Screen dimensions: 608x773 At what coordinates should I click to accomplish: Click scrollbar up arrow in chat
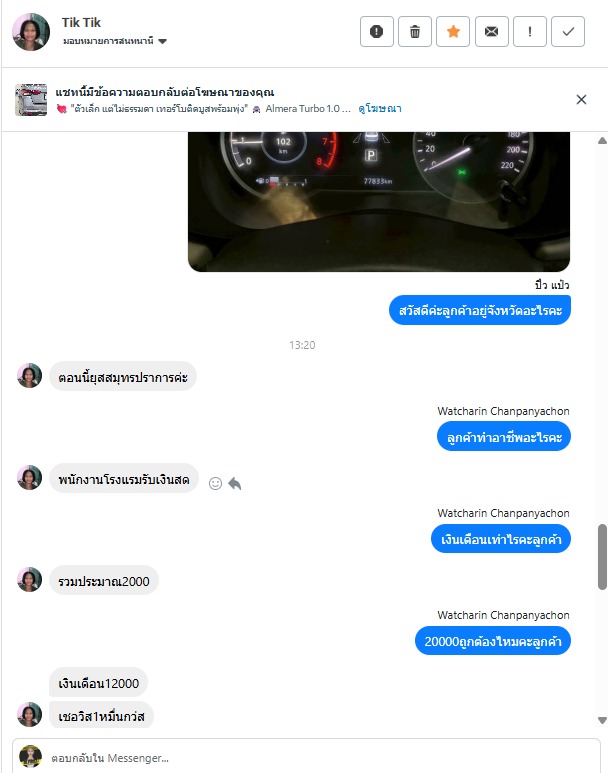(x=602, y=141)
